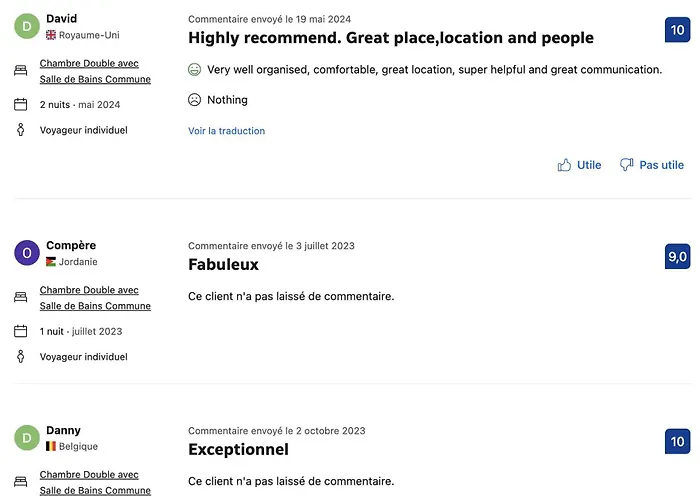700x500 pixels.
Task: Click the United Kingdom flag icon
Action: point(51,35)
